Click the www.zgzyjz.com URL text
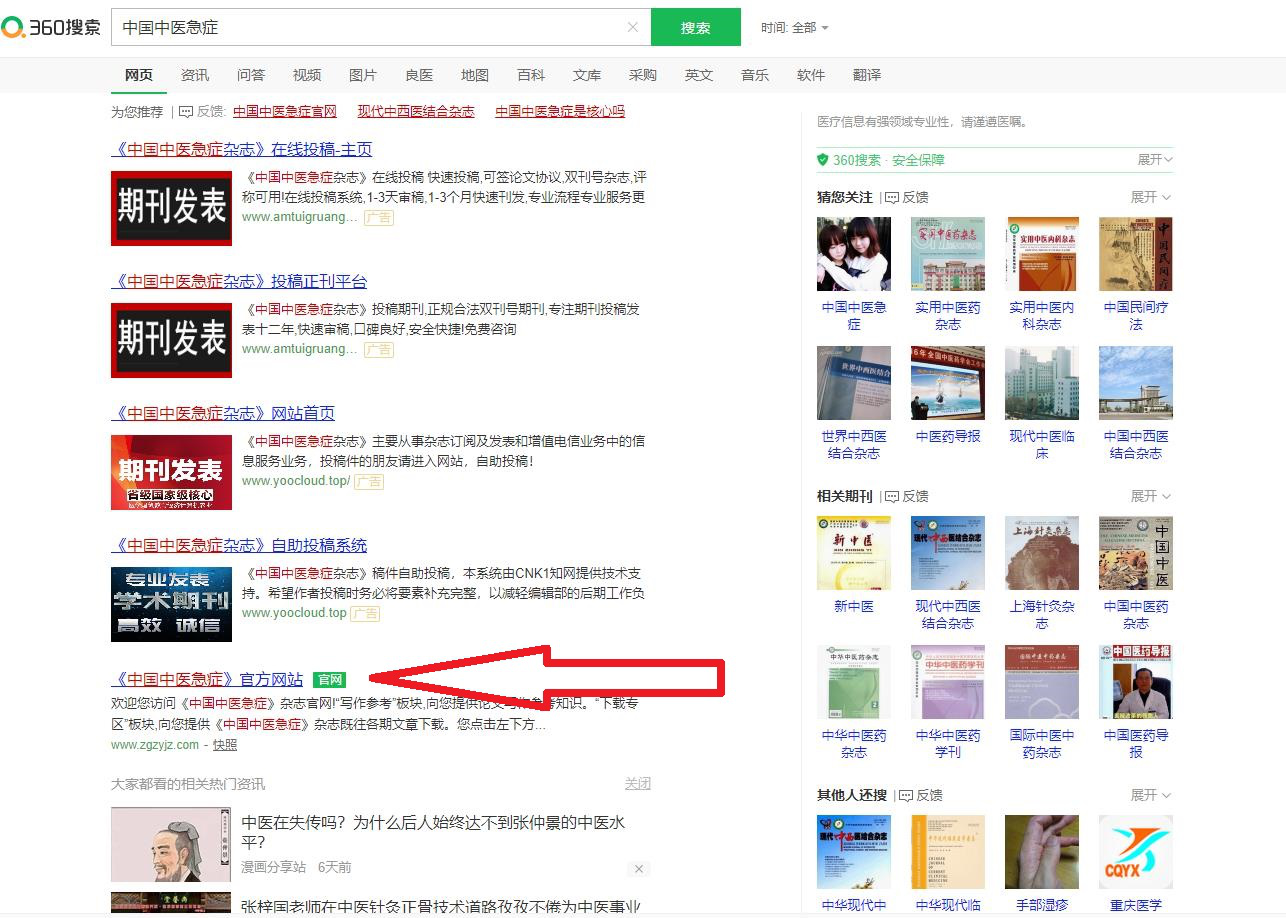 (x=155, y=745)
